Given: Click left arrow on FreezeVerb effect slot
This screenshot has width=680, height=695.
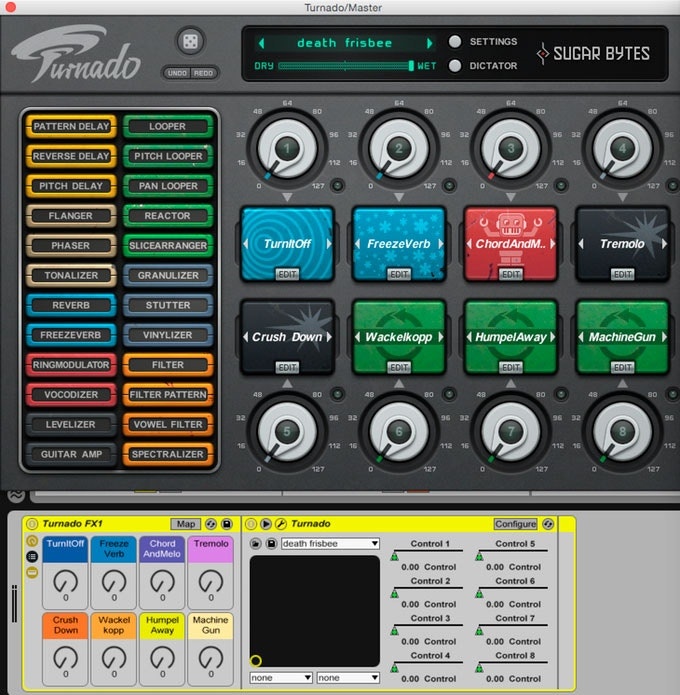Looking at the screenshot, I should point(357,244).
